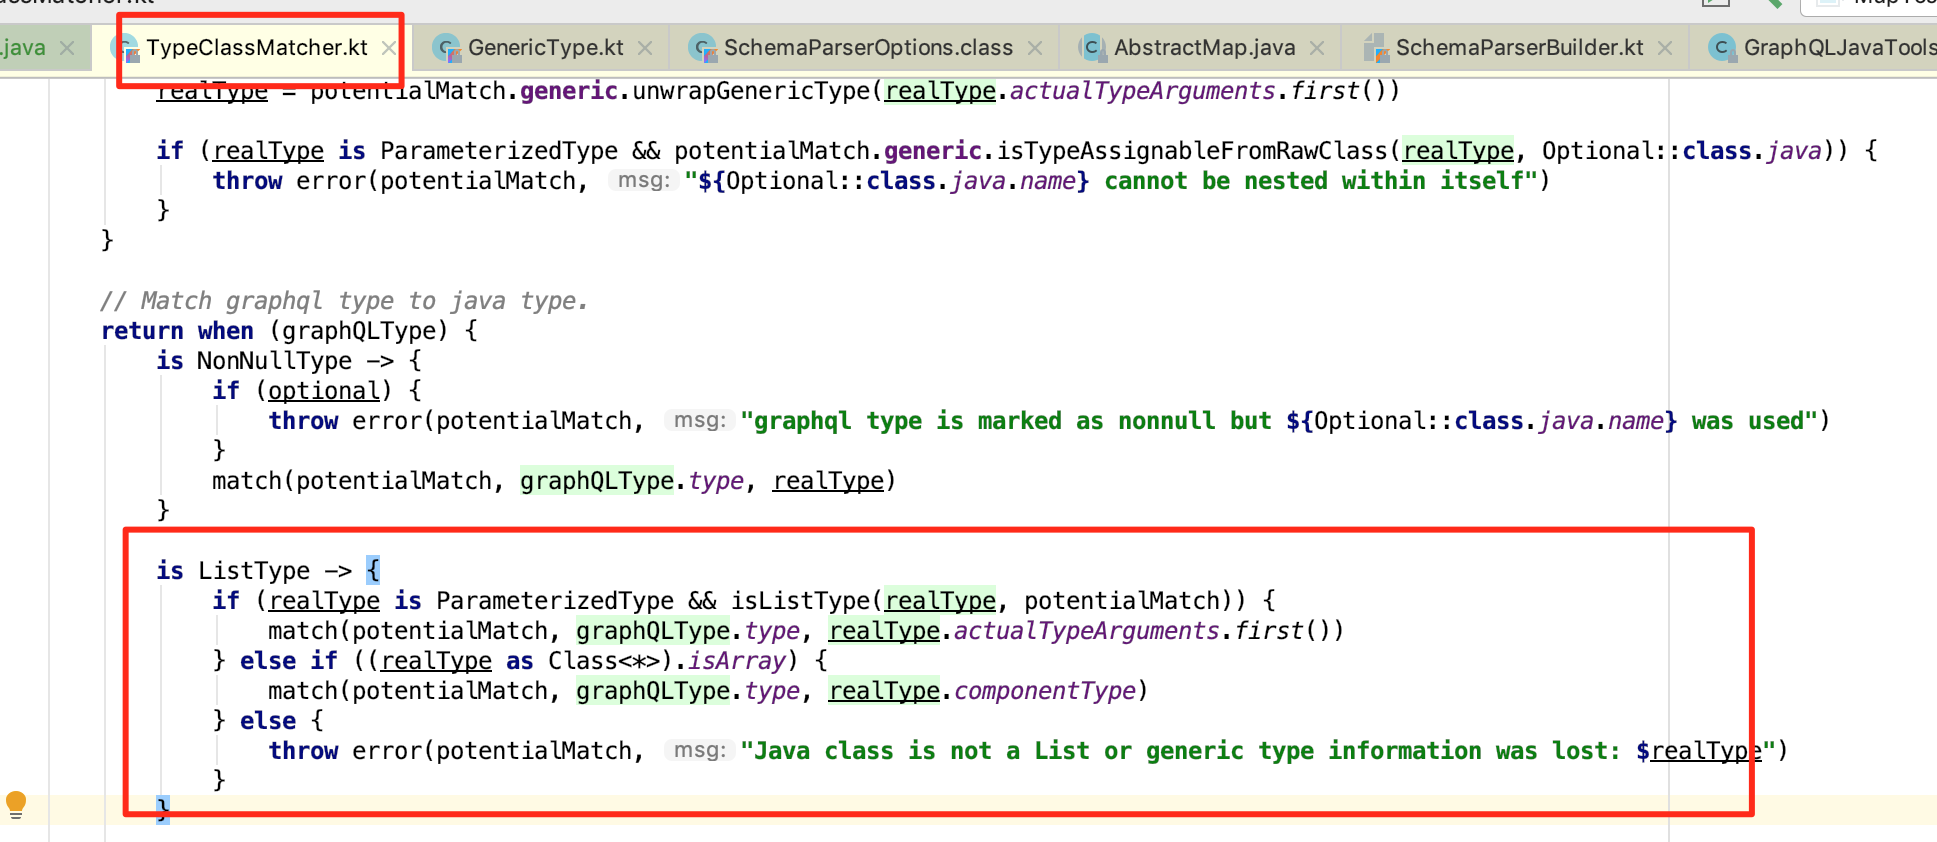Click the class icon on SchemaParserOptions.class tab
This screenshot has height=842, width=1937.
[x=704, y=48]
